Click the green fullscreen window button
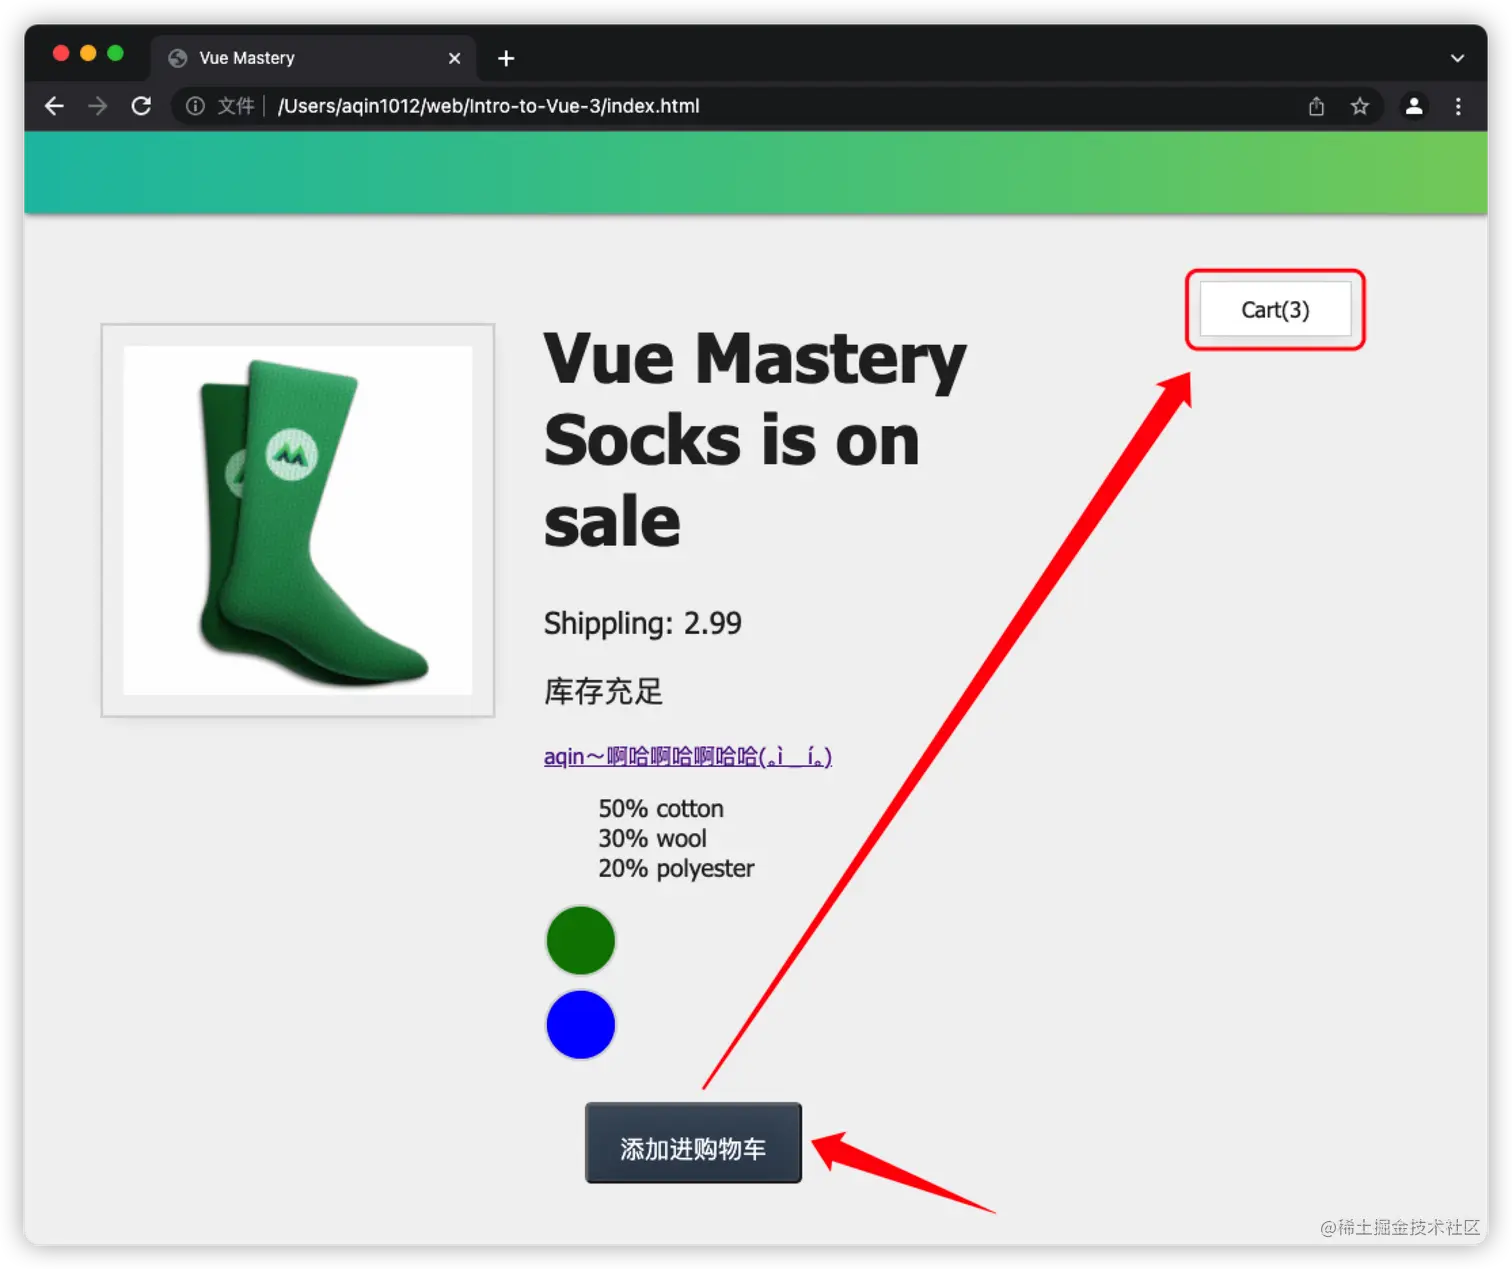1512x1269 pixels. [x=115, y=53]
